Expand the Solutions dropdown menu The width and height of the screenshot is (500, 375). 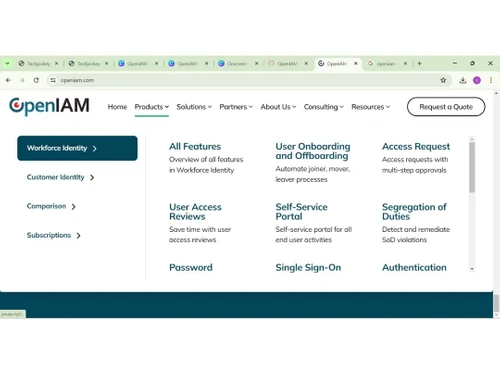(194, 107)
